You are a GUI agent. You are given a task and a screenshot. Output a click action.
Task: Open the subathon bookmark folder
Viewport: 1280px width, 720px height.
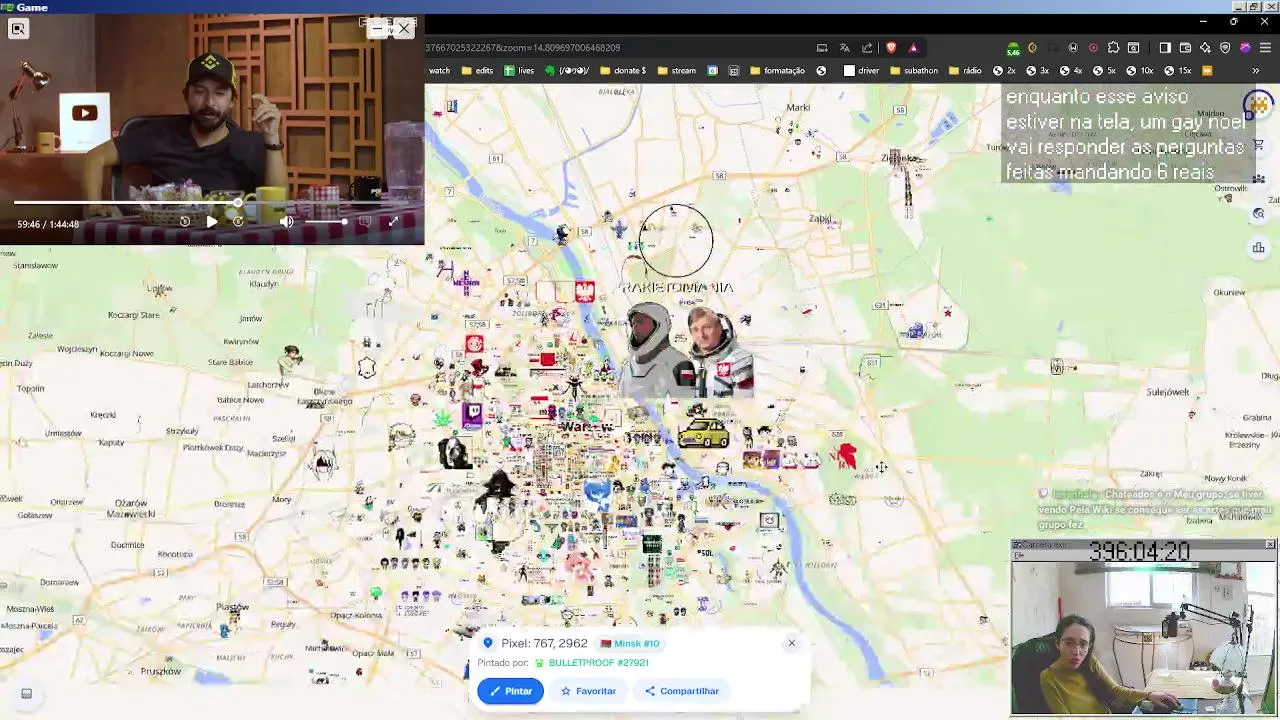coord(912,71)
